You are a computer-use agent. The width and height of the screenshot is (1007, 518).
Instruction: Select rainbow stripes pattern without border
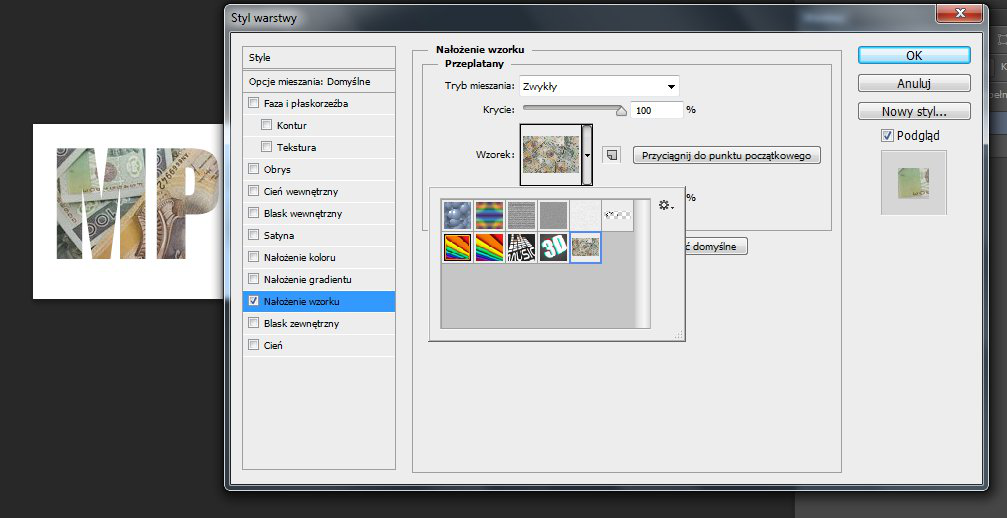489,248
